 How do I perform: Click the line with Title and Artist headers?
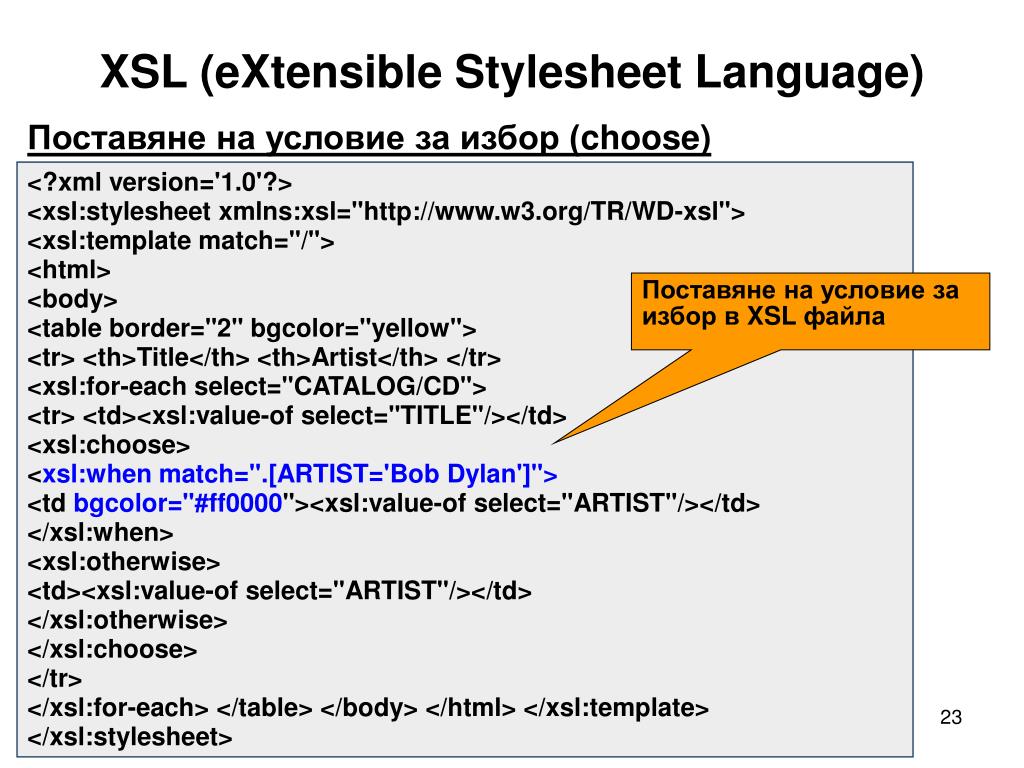(264, 357)
